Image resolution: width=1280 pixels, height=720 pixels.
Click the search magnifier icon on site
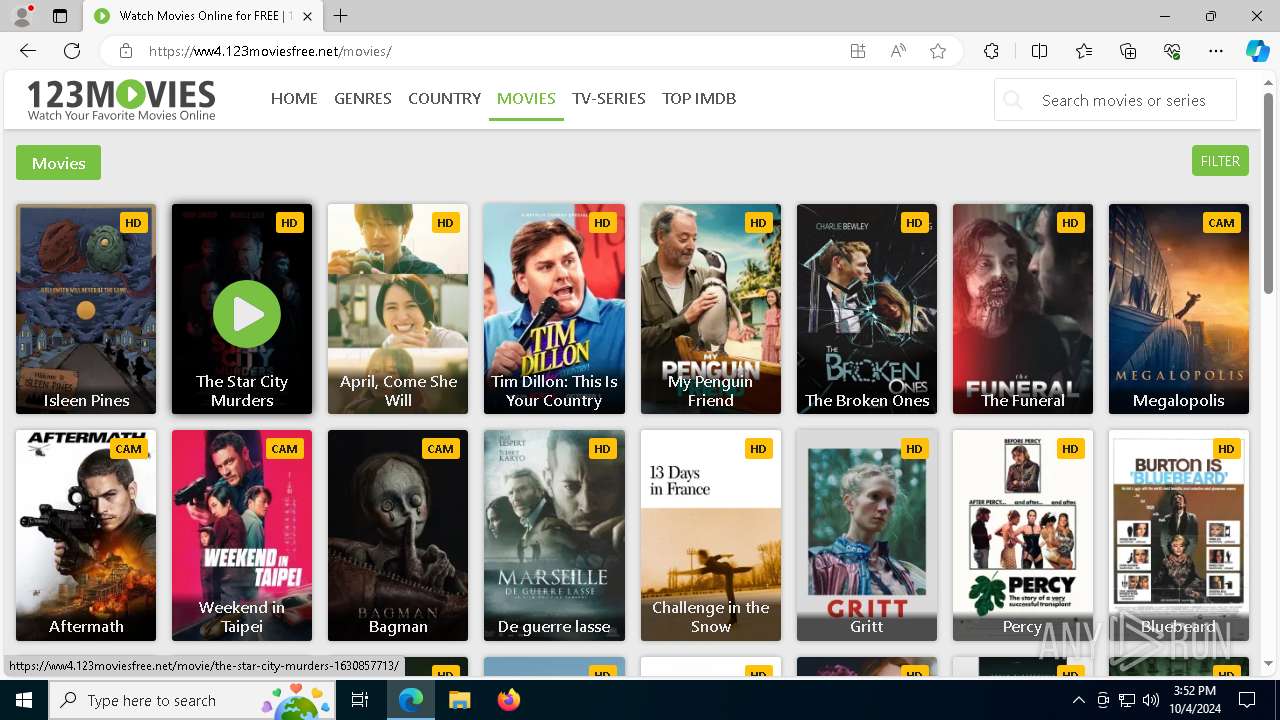click(1013, 100)
